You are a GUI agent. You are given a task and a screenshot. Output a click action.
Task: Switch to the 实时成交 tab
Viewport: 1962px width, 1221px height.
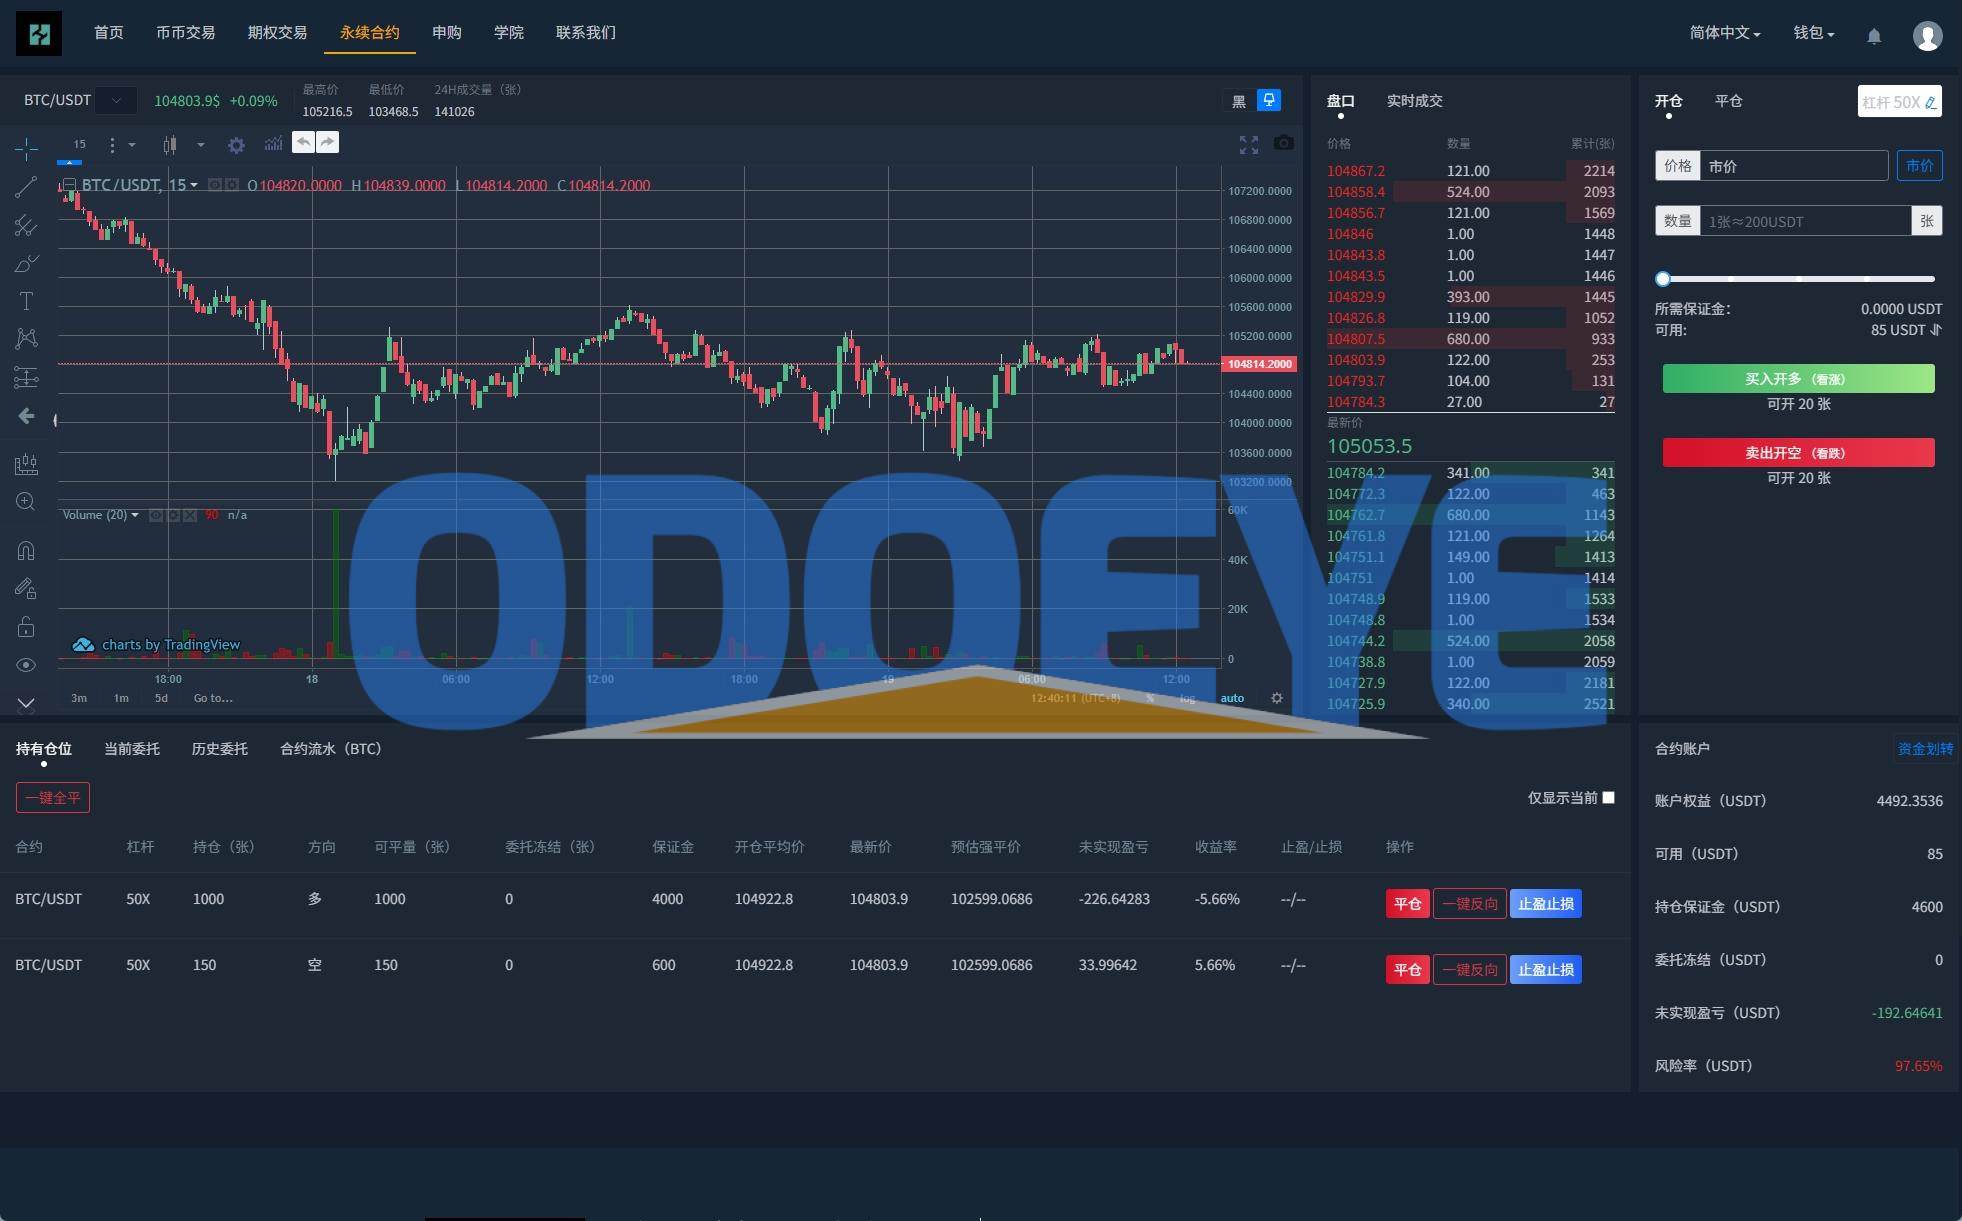(1414, 101)
